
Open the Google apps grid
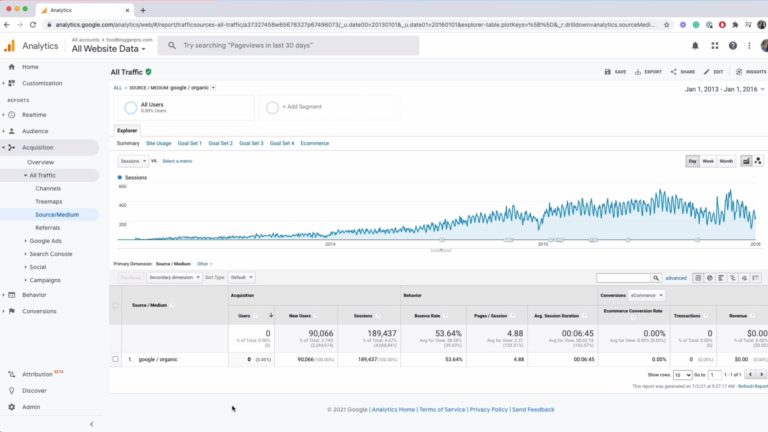click(715, 46)
